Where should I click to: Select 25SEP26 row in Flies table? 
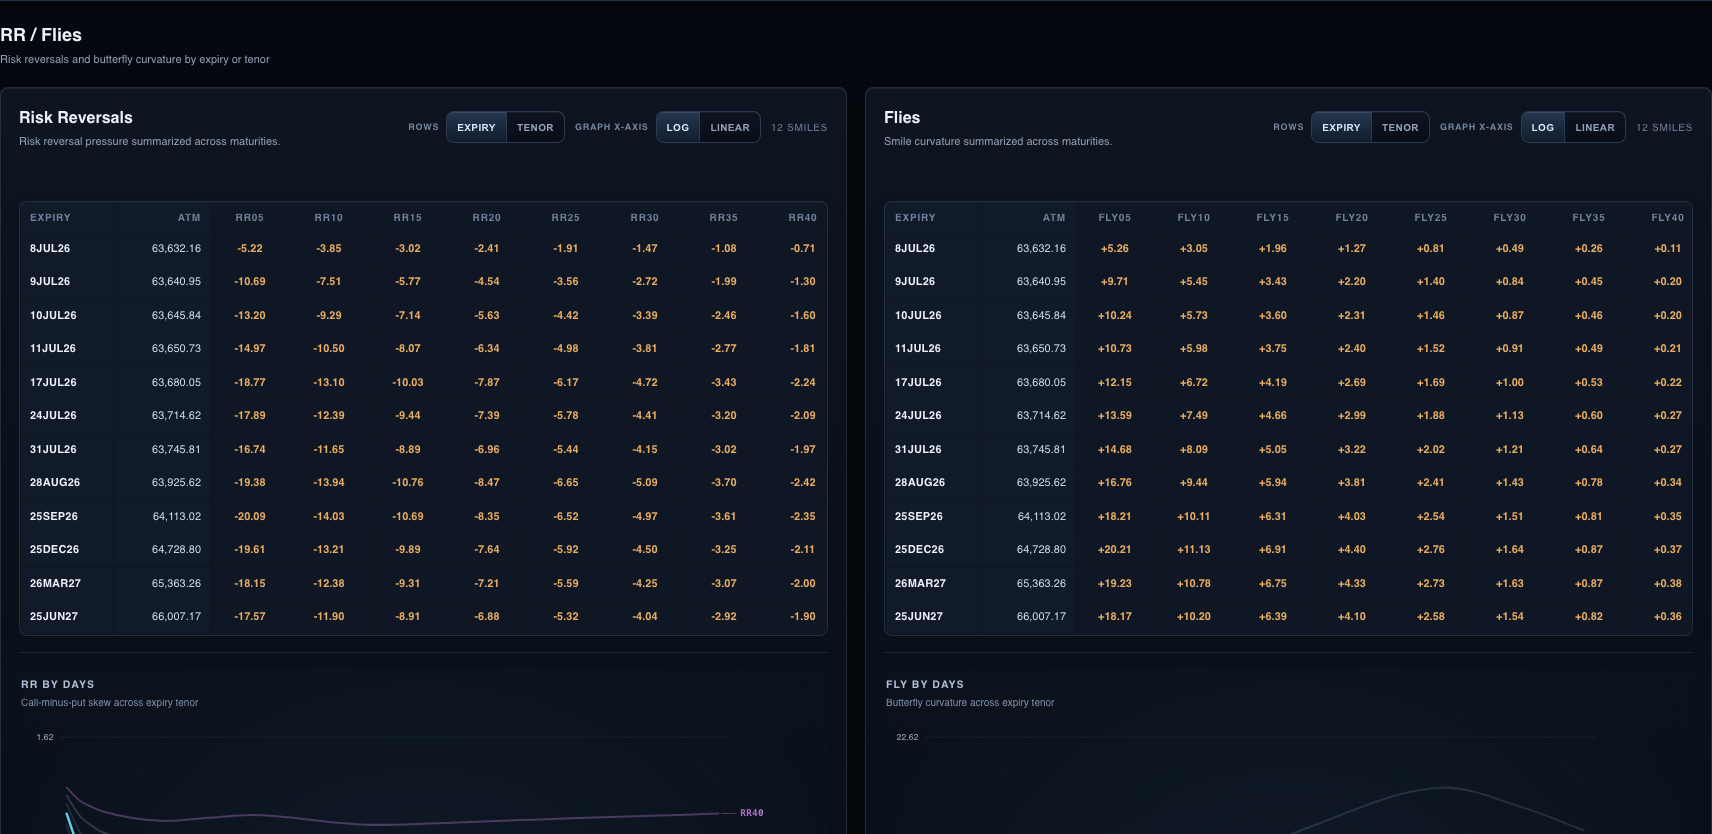click(x=1288, y=516)
